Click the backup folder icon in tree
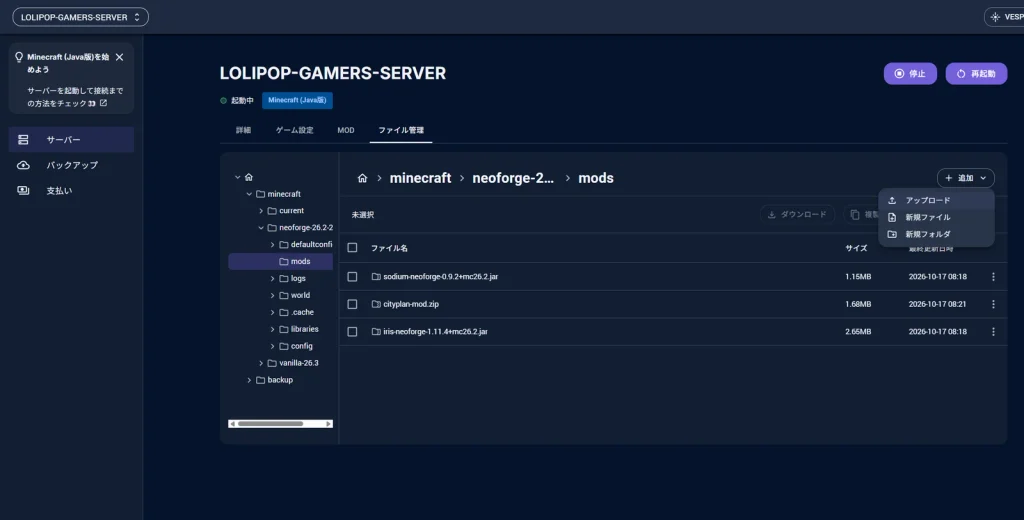This screenshot has width=1024, height=520. click(x=260, y=380)
